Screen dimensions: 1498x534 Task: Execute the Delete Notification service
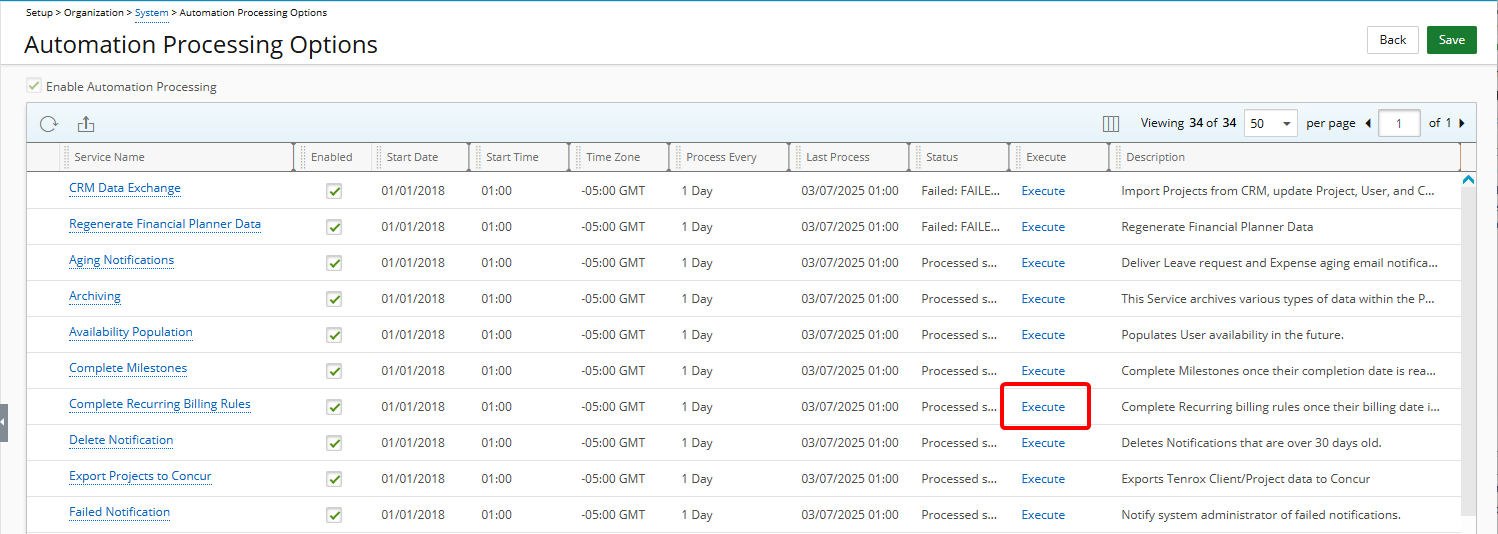[x=1043, y=443]
